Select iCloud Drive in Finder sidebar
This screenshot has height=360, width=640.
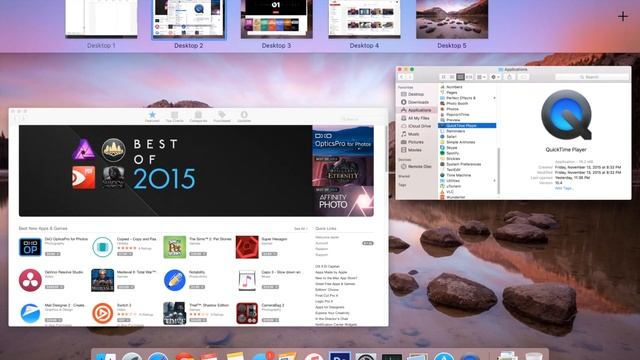416,126
